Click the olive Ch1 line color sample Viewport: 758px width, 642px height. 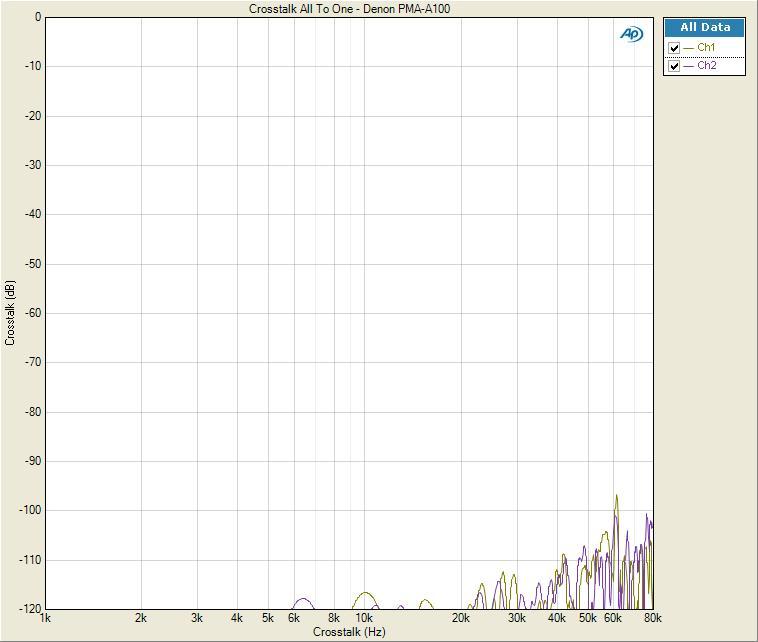coord(689,48)
